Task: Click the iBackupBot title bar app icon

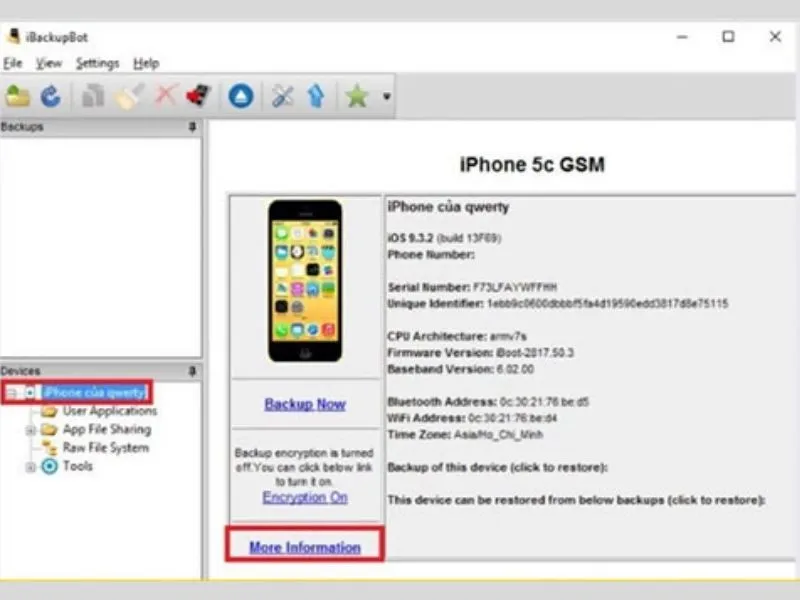Action: pyautogui.click(x=14, y=37)
